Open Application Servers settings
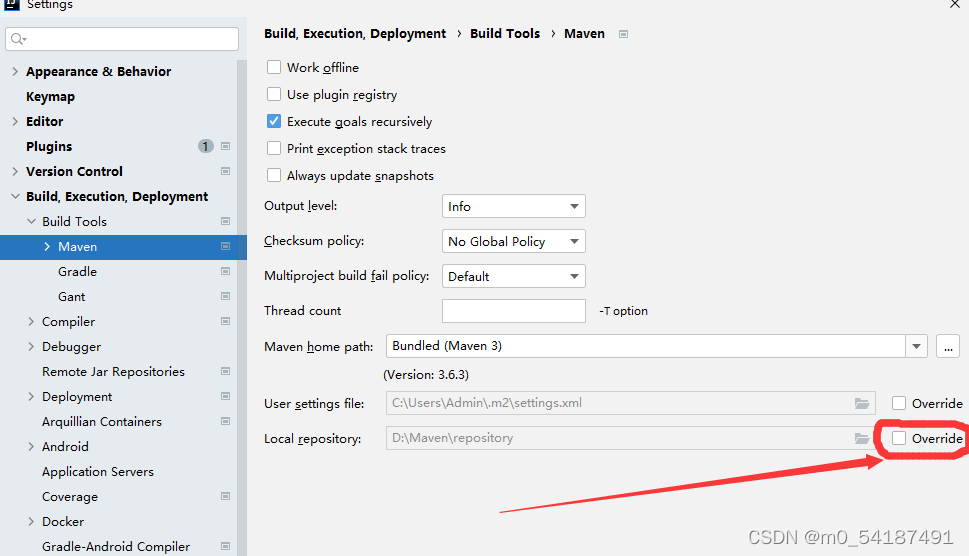The width and height of the screenshot is (969, 556). (98, 472)
